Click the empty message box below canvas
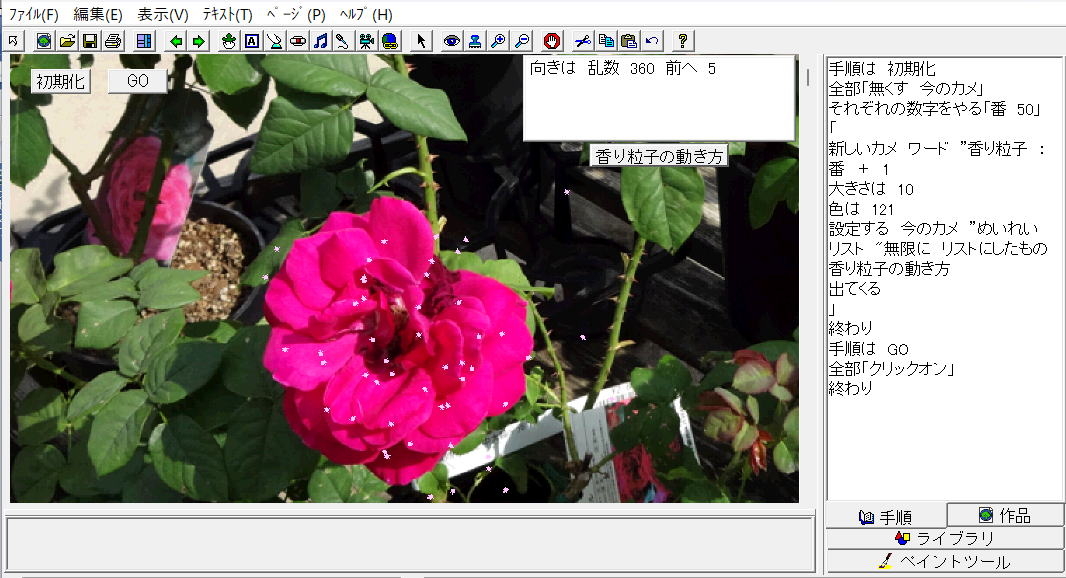 [410, 544]
